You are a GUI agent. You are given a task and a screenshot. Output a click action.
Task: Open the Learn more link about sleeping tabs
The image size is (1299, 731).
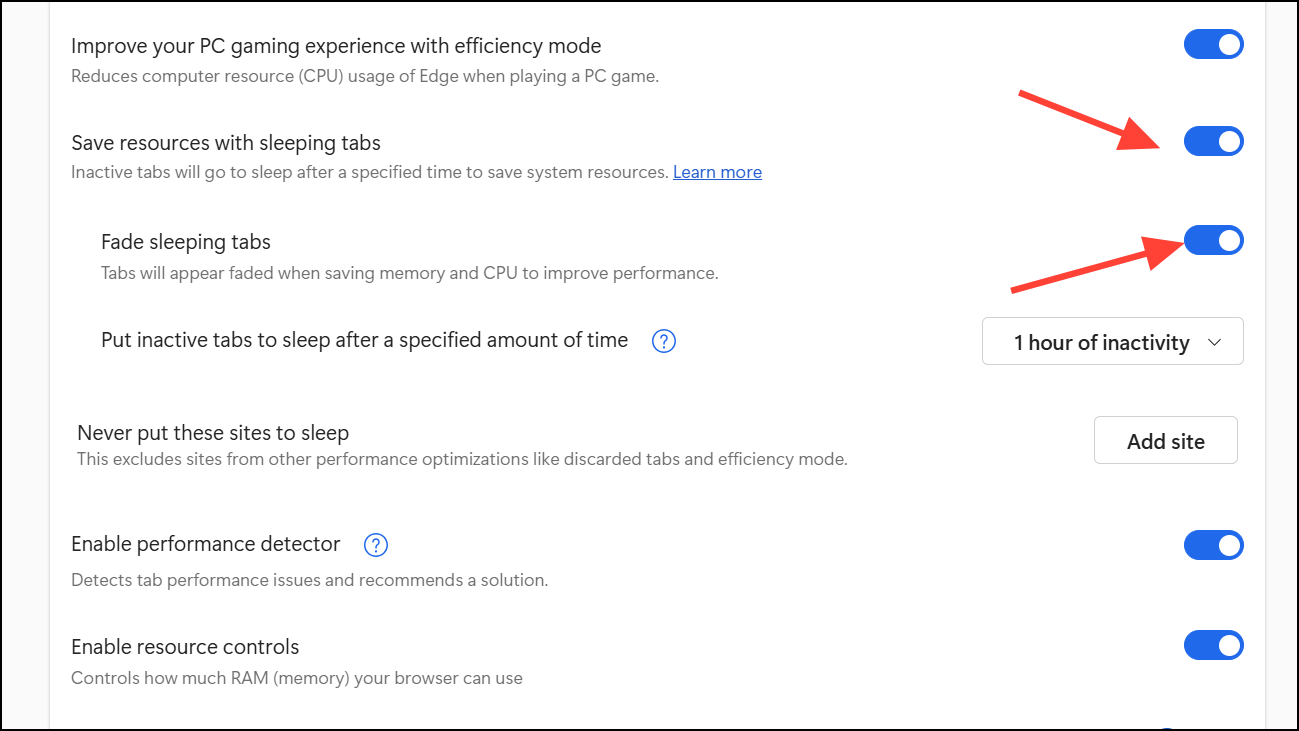[717, 172]
